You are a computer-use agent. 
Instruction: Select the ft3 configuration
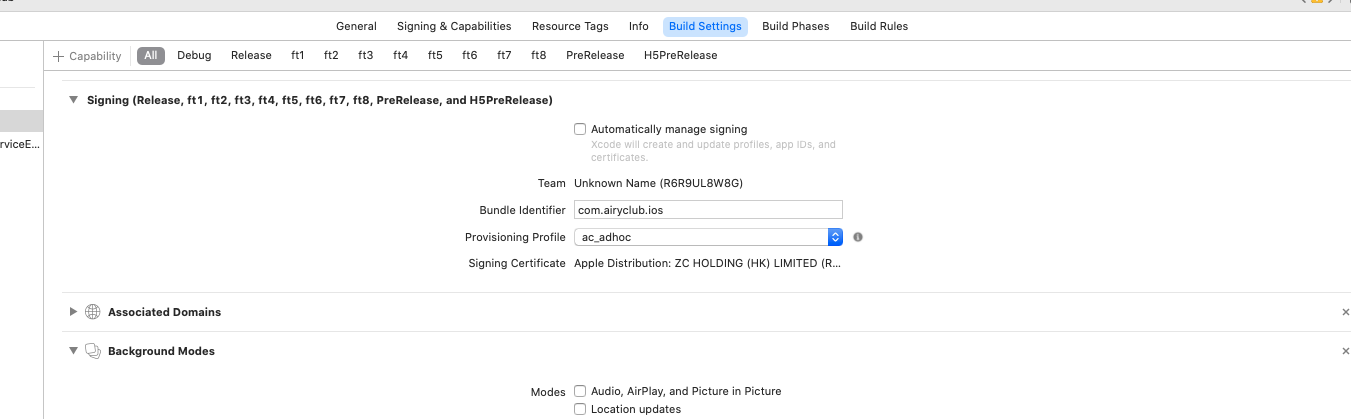click(x=366, y=55)
